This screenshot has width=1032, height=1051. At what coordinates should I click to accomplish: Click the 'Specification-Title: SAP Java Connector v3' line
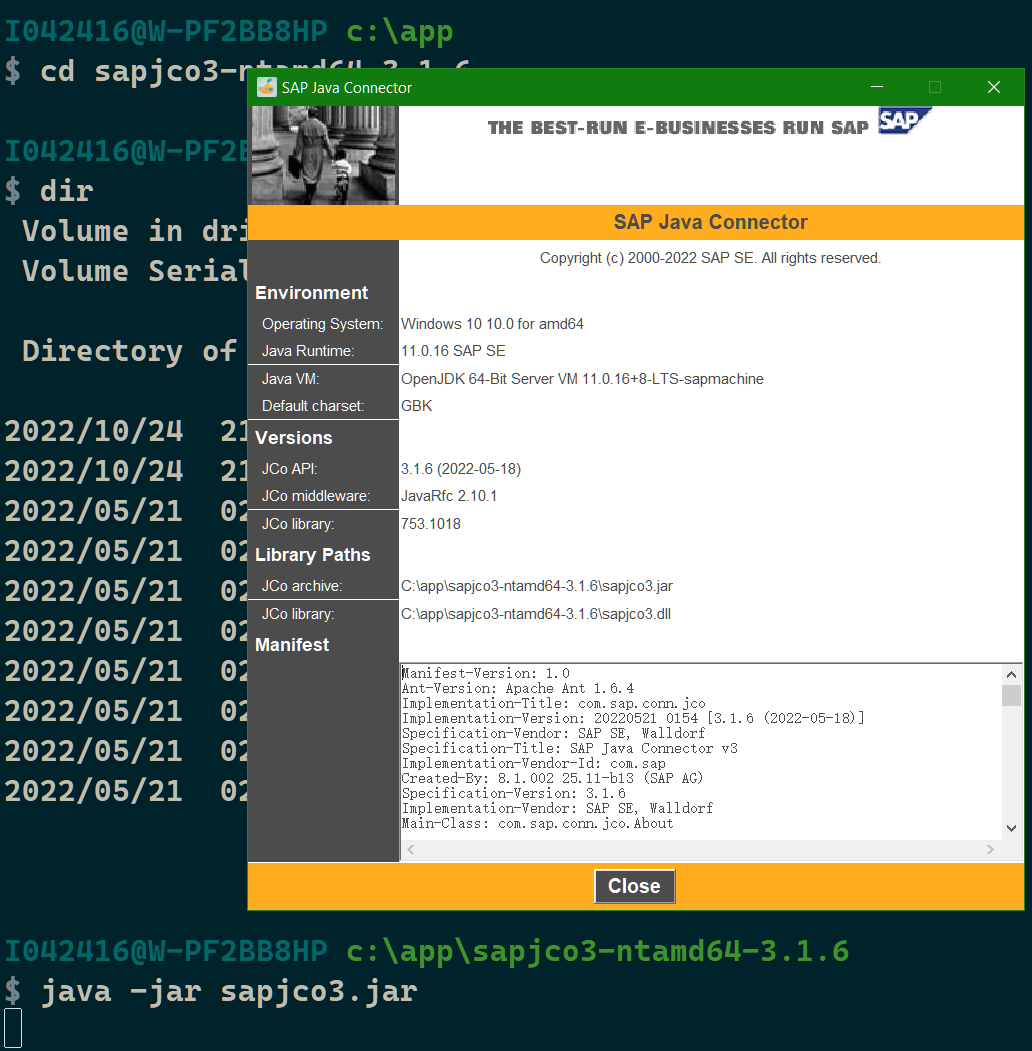pos(570,748)
